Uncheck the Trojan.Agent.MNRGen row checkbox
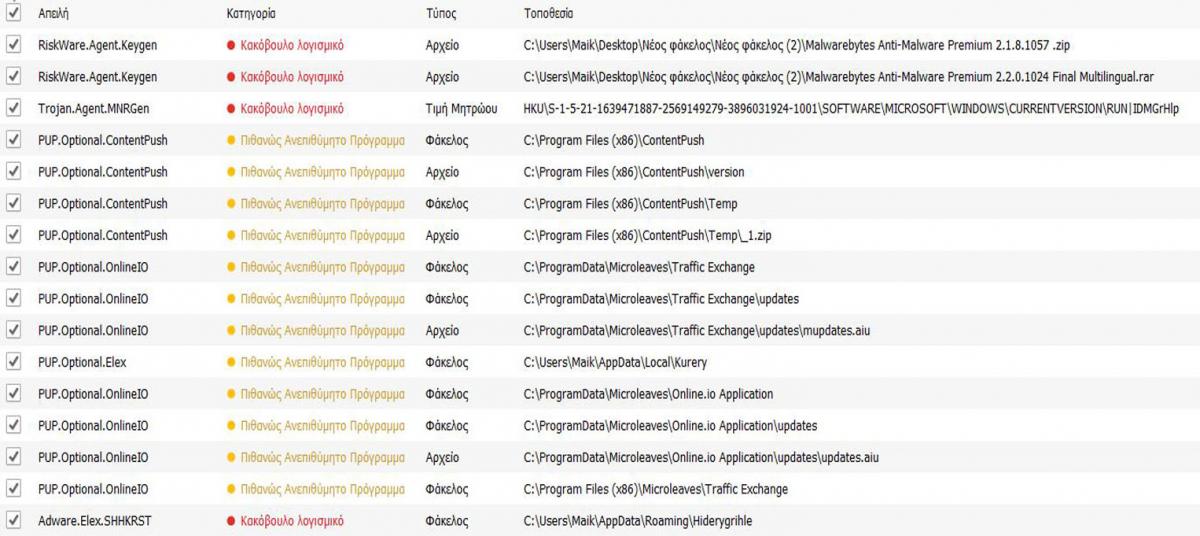This screenshot has height=536, width=1200. (13, 108)
